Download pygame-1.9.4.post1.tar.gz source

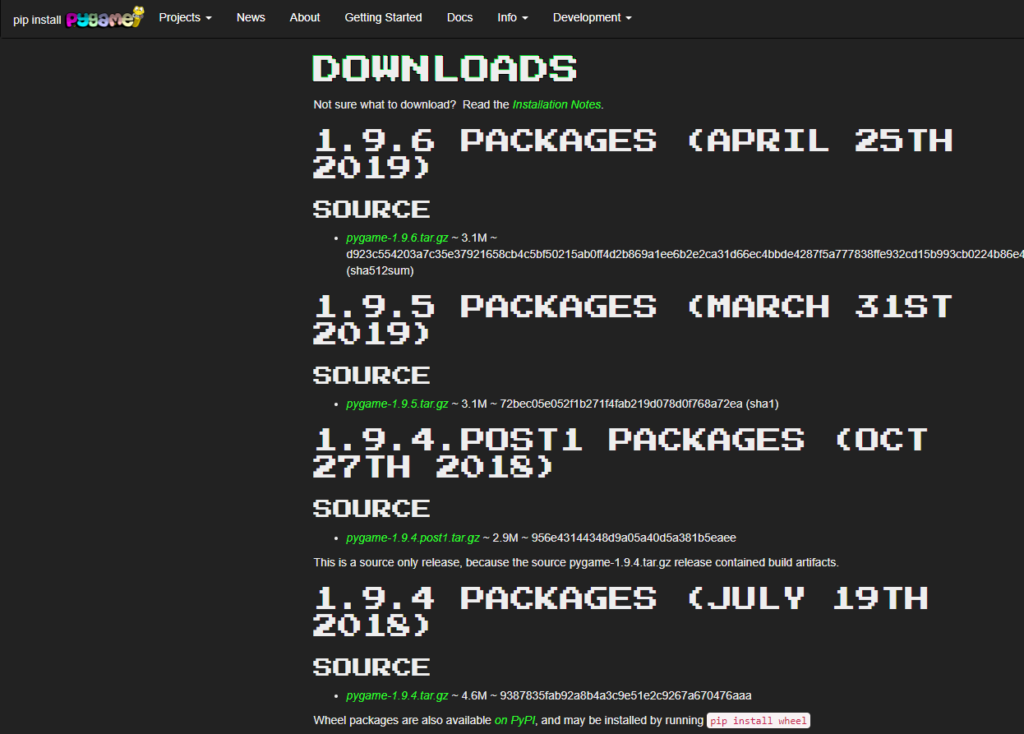pyautogui.click(x=413, y=537)
